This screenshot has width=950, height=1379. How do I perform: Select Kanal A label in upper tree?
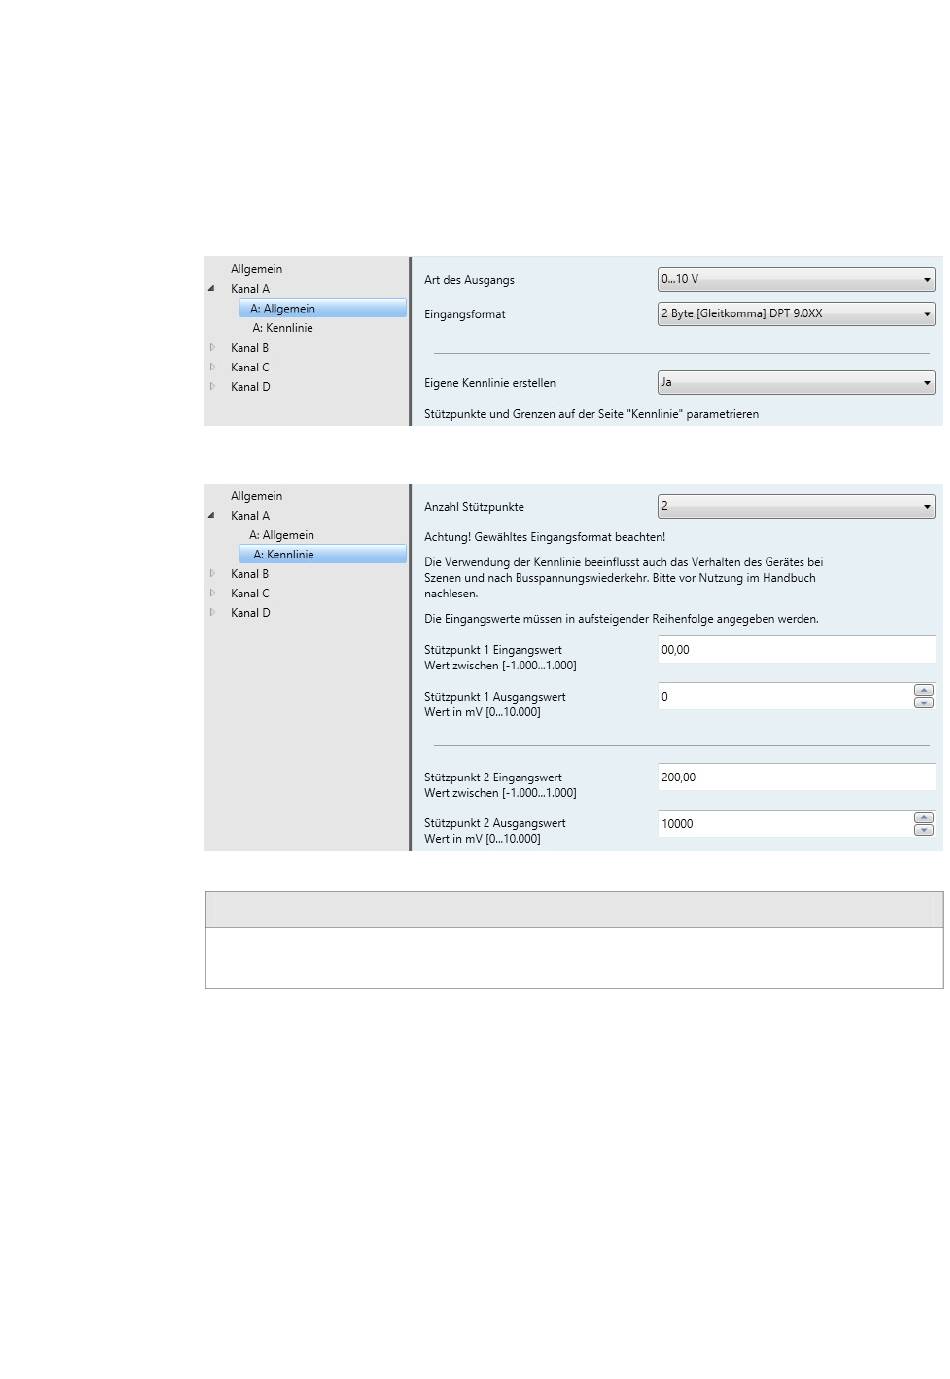click(250, 289)
